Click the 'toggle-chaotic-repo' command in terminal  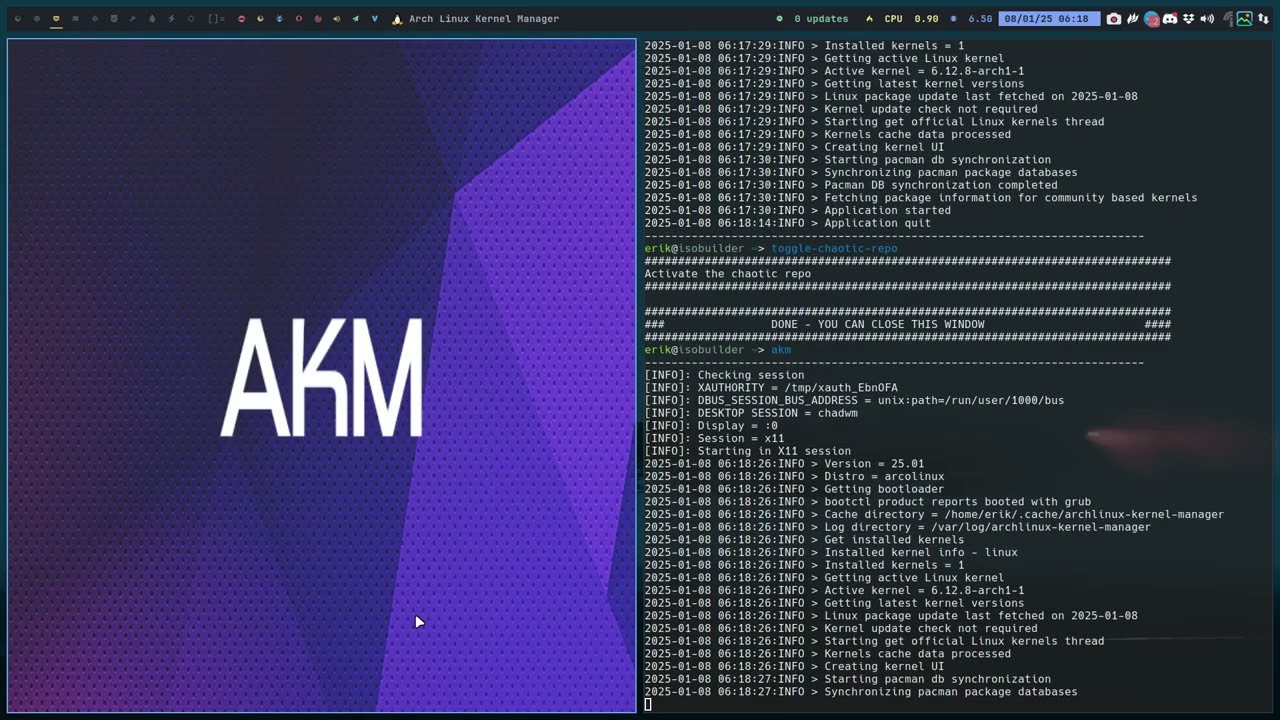coord(834,248)
